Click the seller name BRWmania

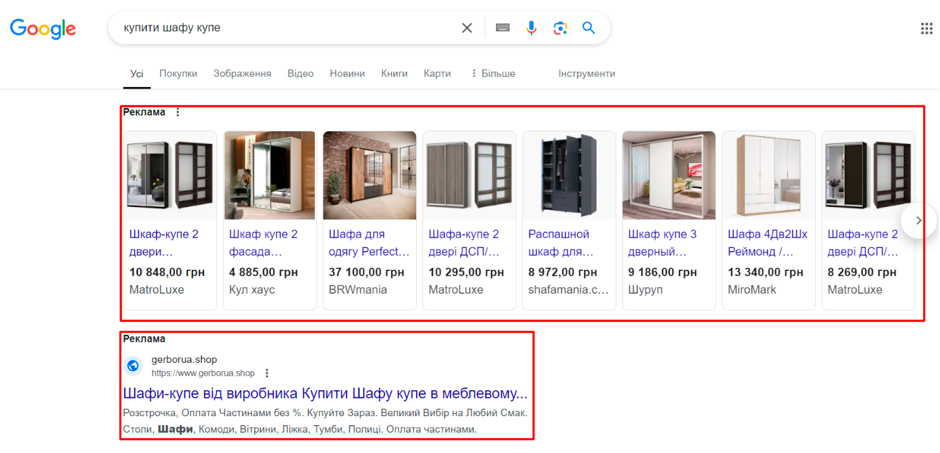pos(358,290)
